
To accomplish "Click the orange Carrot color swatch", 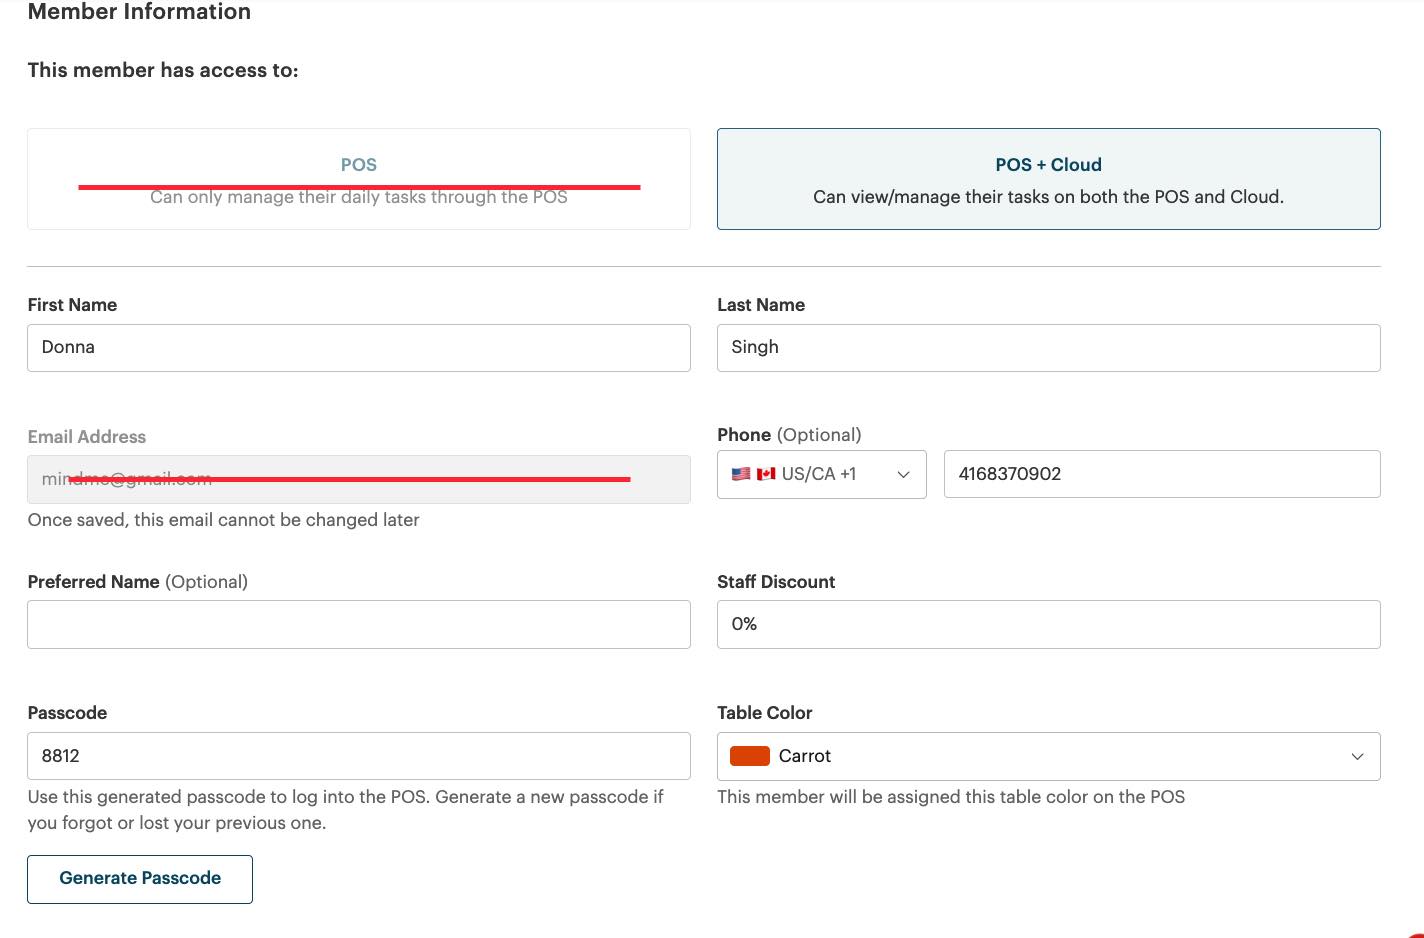I will point(749,756).
